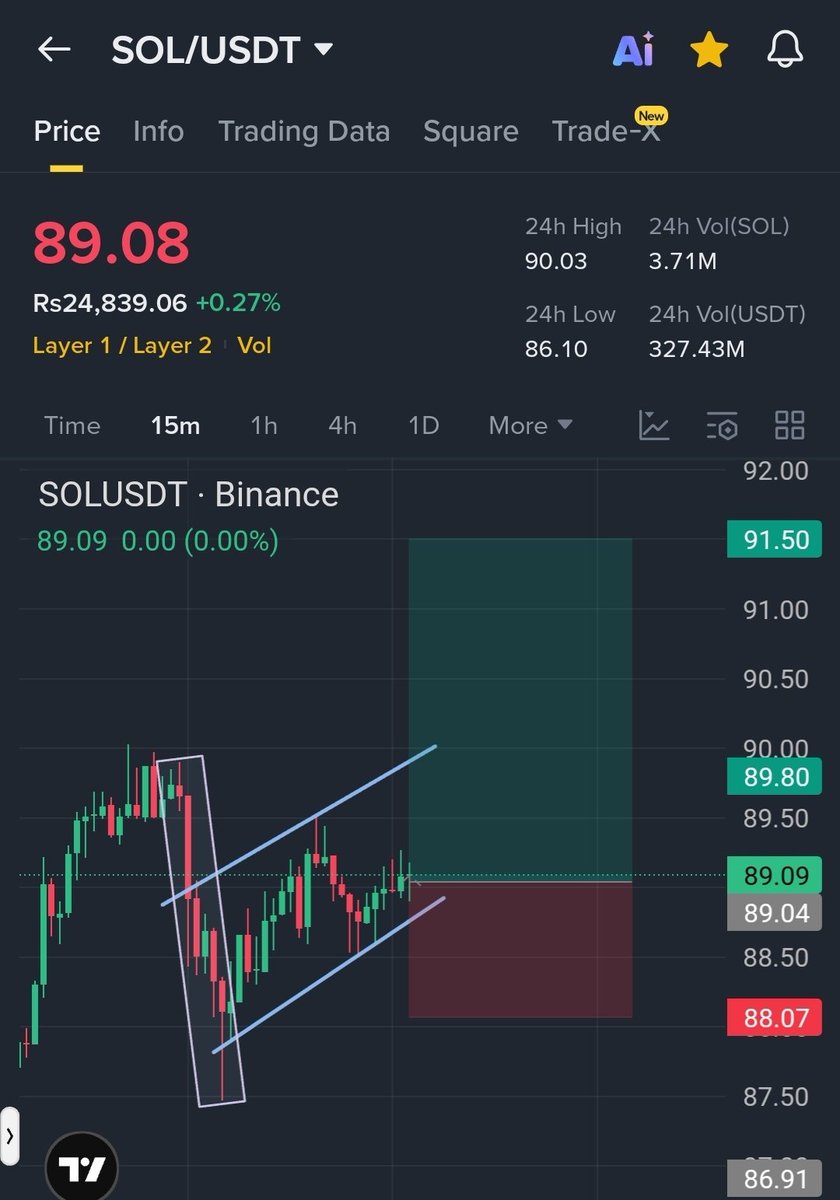Expand the SOL/USDT pair selector
Viewport: 840px width, 1200px height.
coord(323,50)
